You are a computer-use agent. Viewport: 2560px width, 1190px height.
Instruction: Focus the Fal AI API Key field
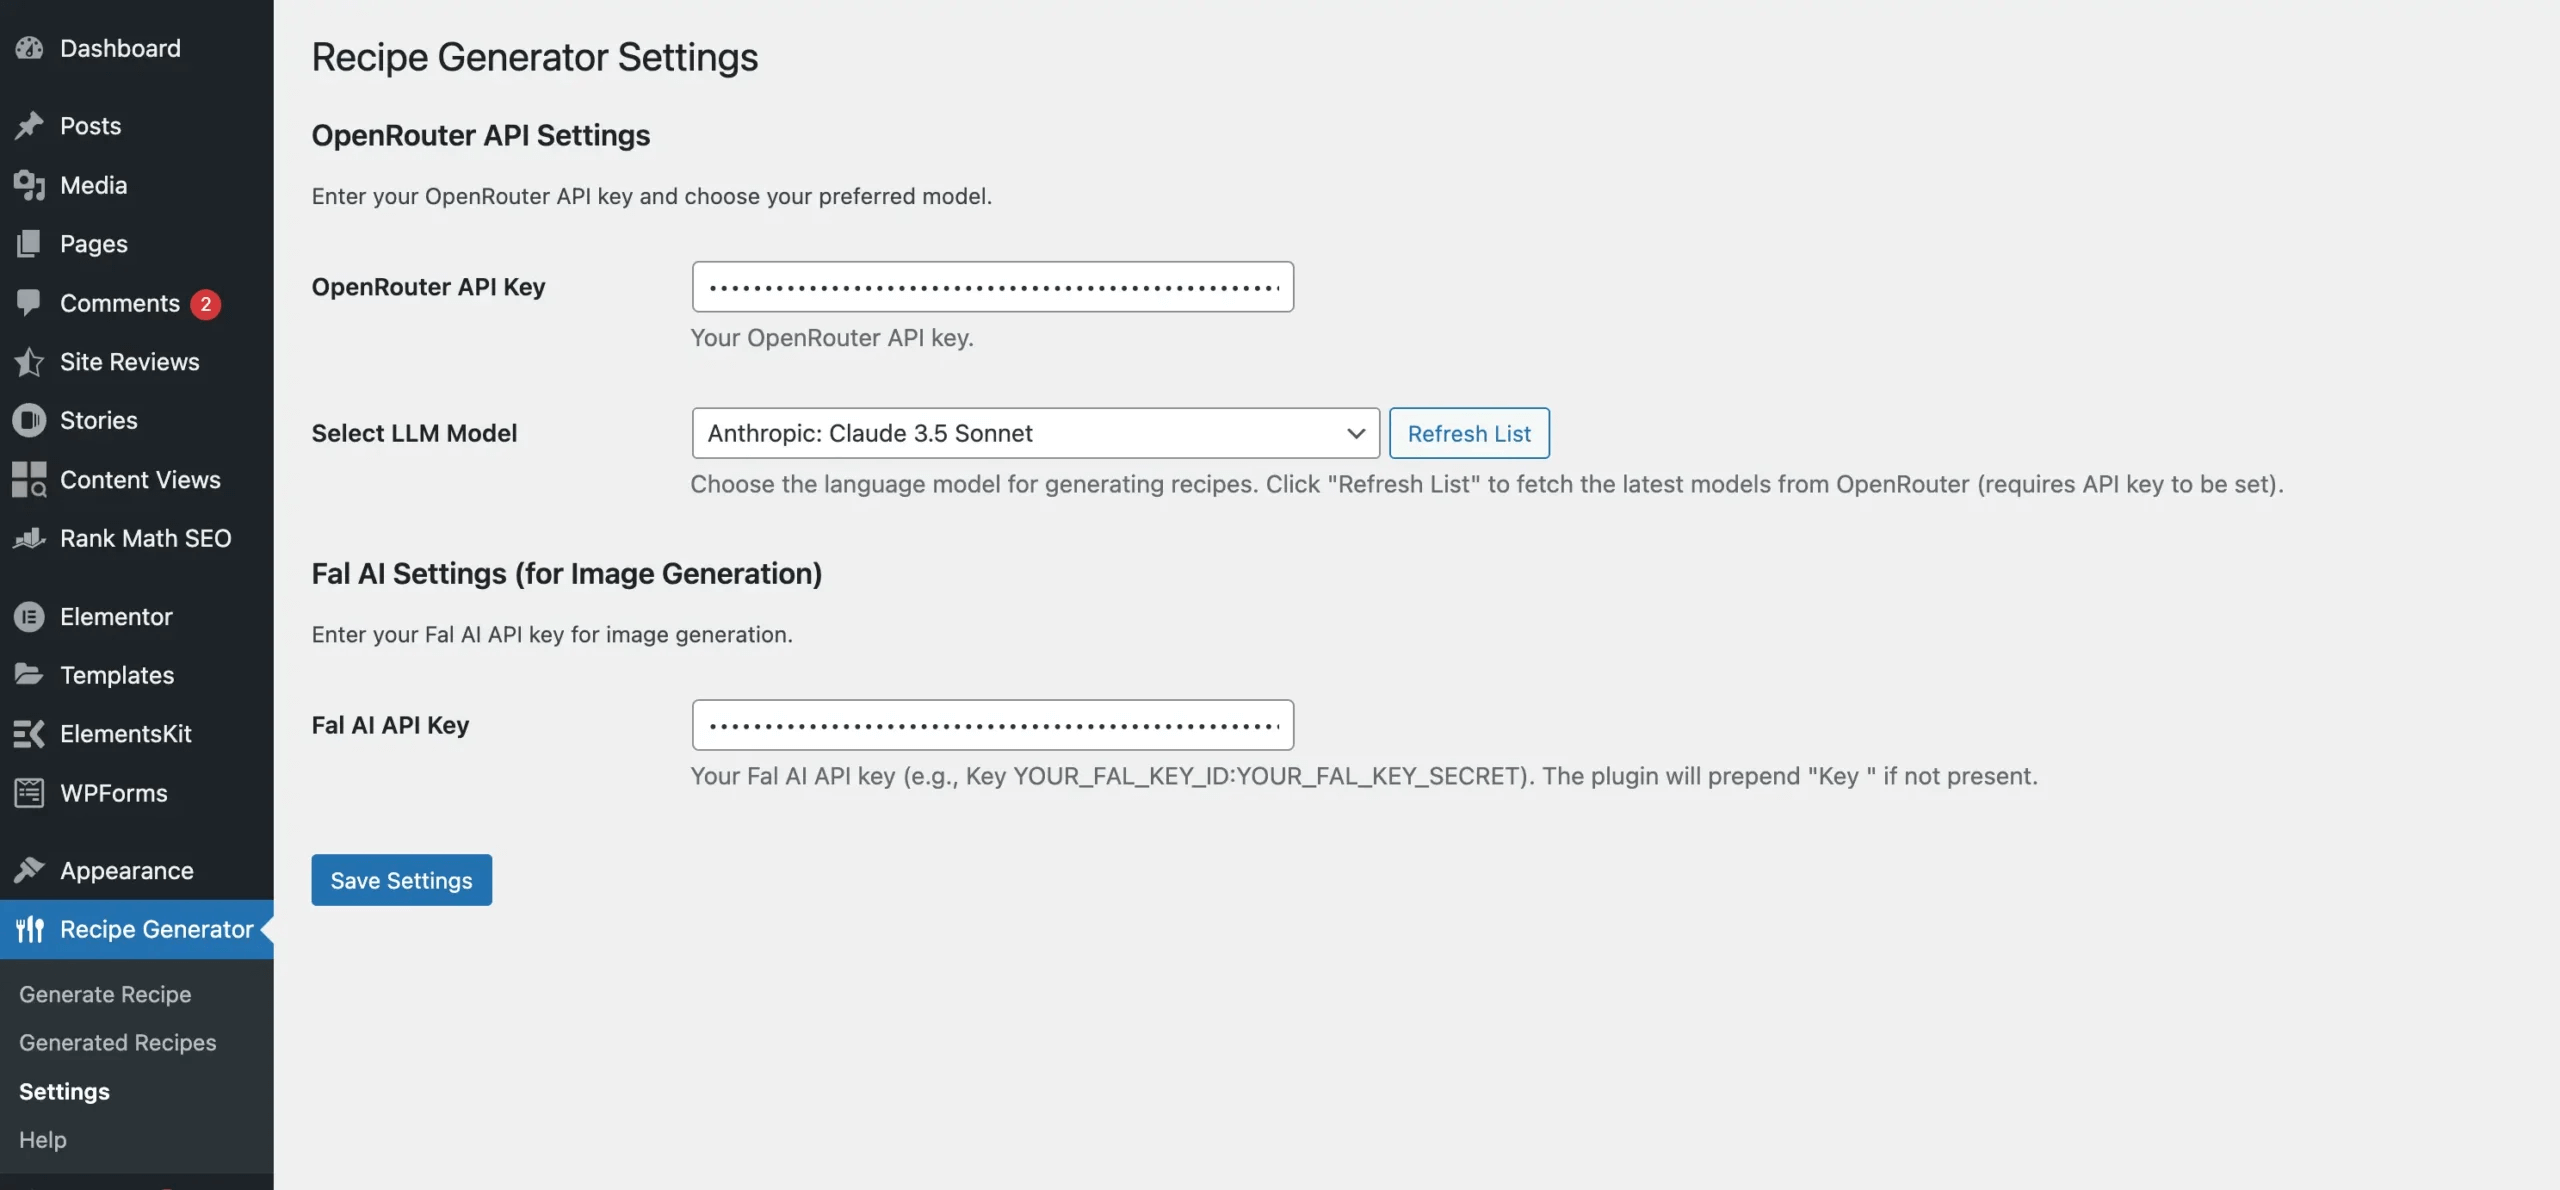tap(992, 725)
